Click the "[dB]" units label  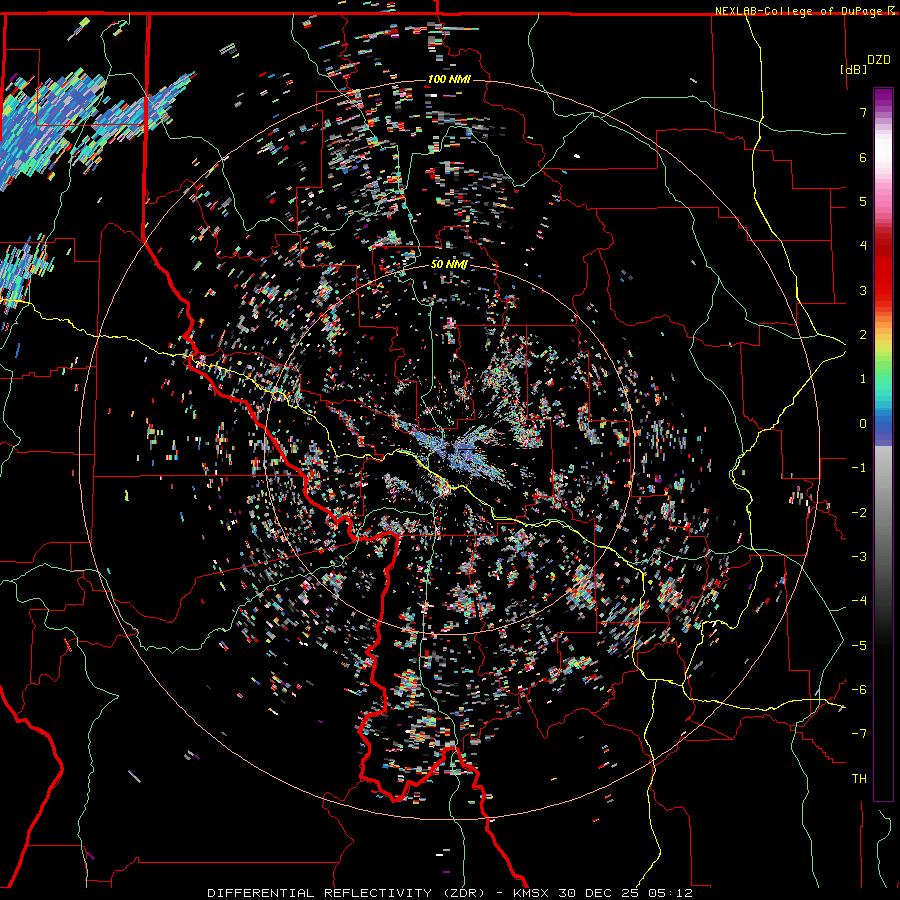pyautogui.click(x=853, y=69)
